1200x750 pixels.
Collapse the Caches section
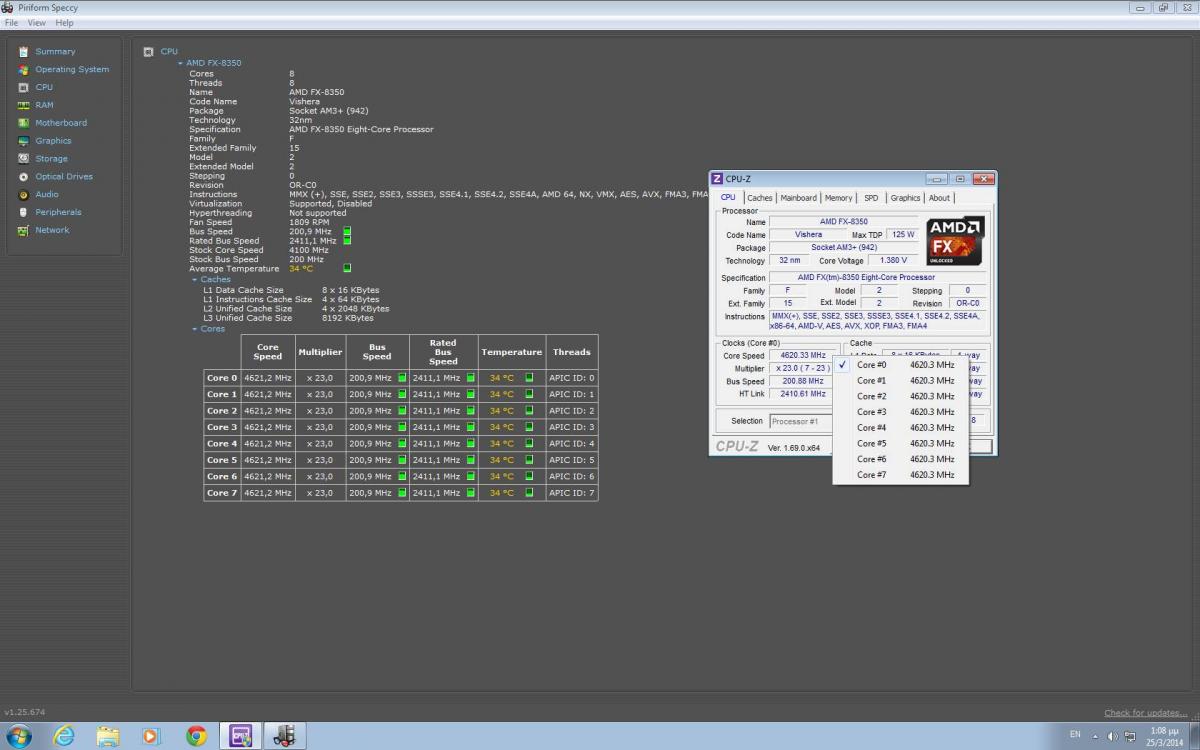click(195, 280)
